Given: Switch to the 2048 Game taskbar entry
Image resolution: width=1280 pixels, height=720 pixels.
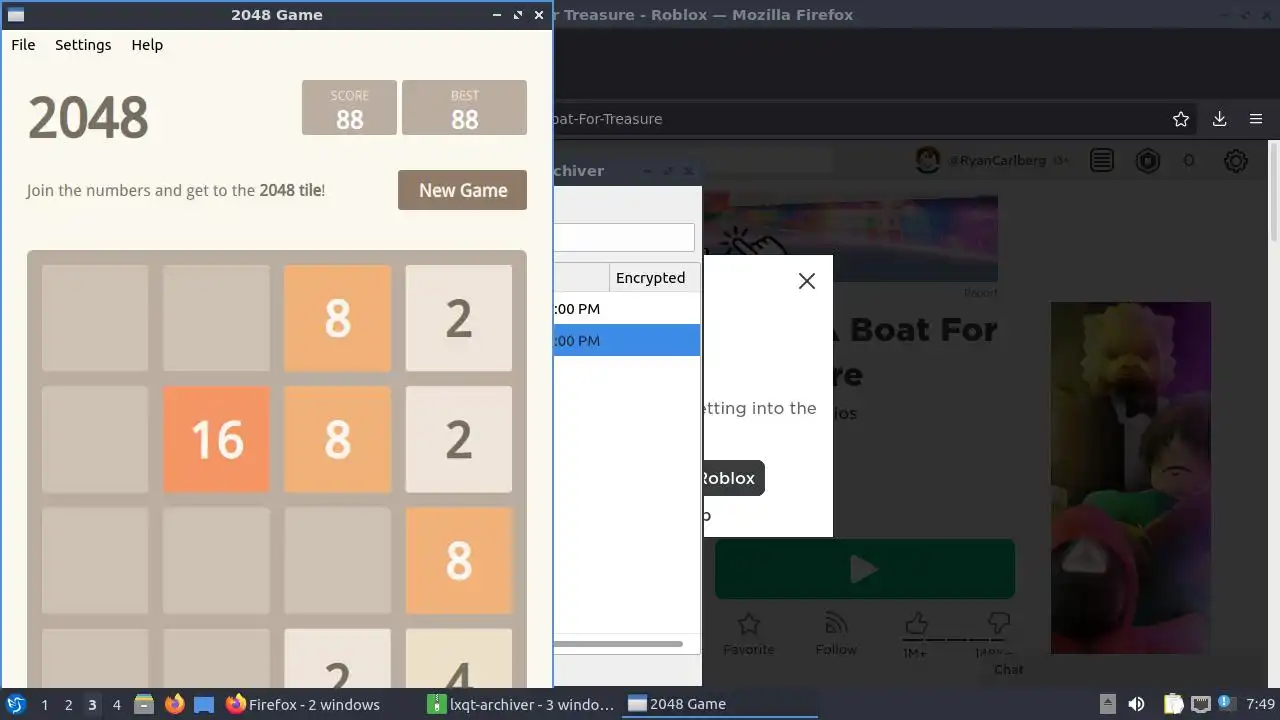Looking at the screenshot, I should (720, 704).
